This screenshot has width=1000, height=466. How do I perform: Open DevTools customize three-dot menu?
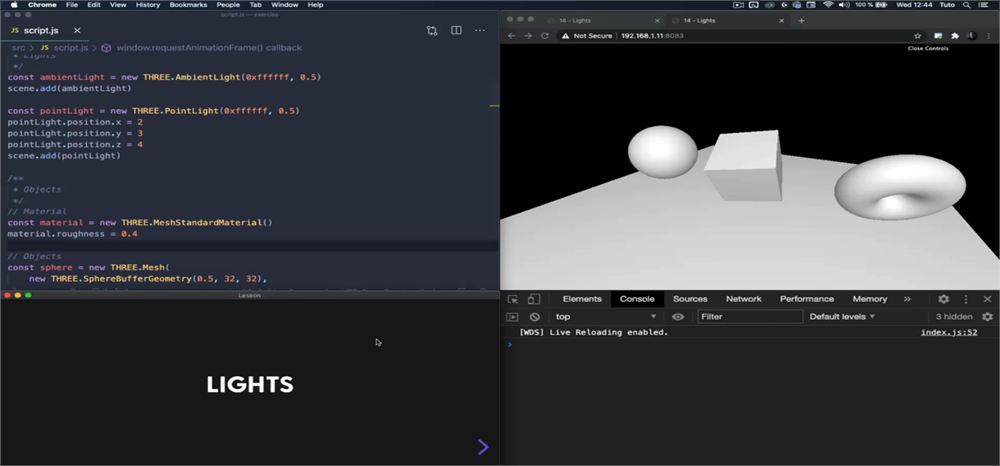[x=966, y=299]
